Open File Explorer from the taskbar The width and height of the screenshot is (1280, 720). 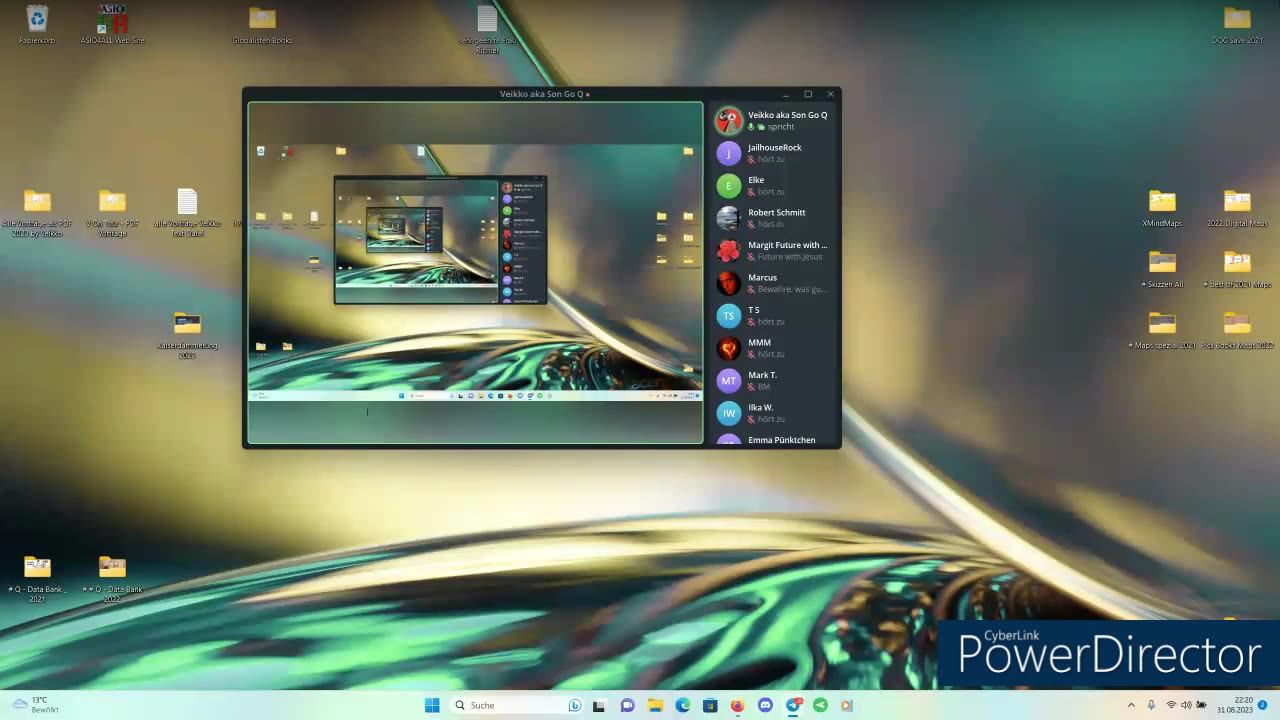(655, 705)
